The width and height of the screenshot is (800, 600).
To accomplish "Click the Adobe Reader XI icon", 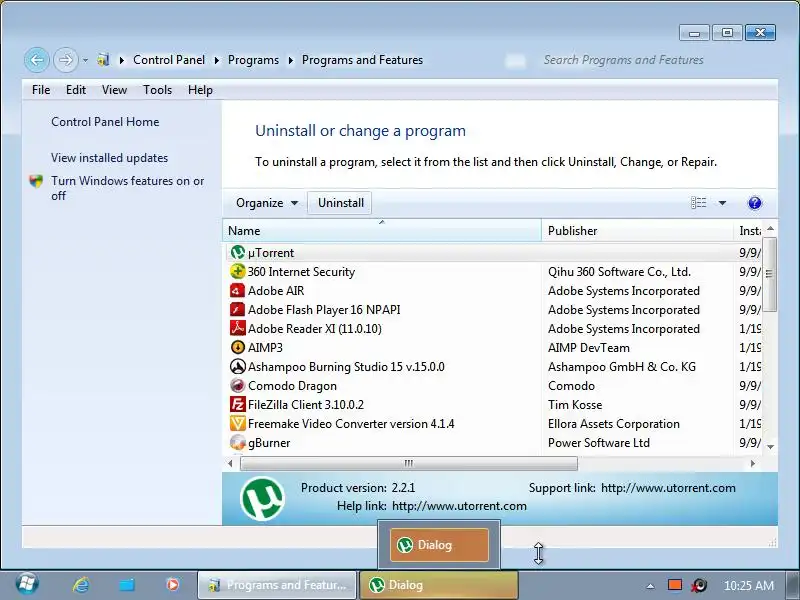I will pos(237,328).
